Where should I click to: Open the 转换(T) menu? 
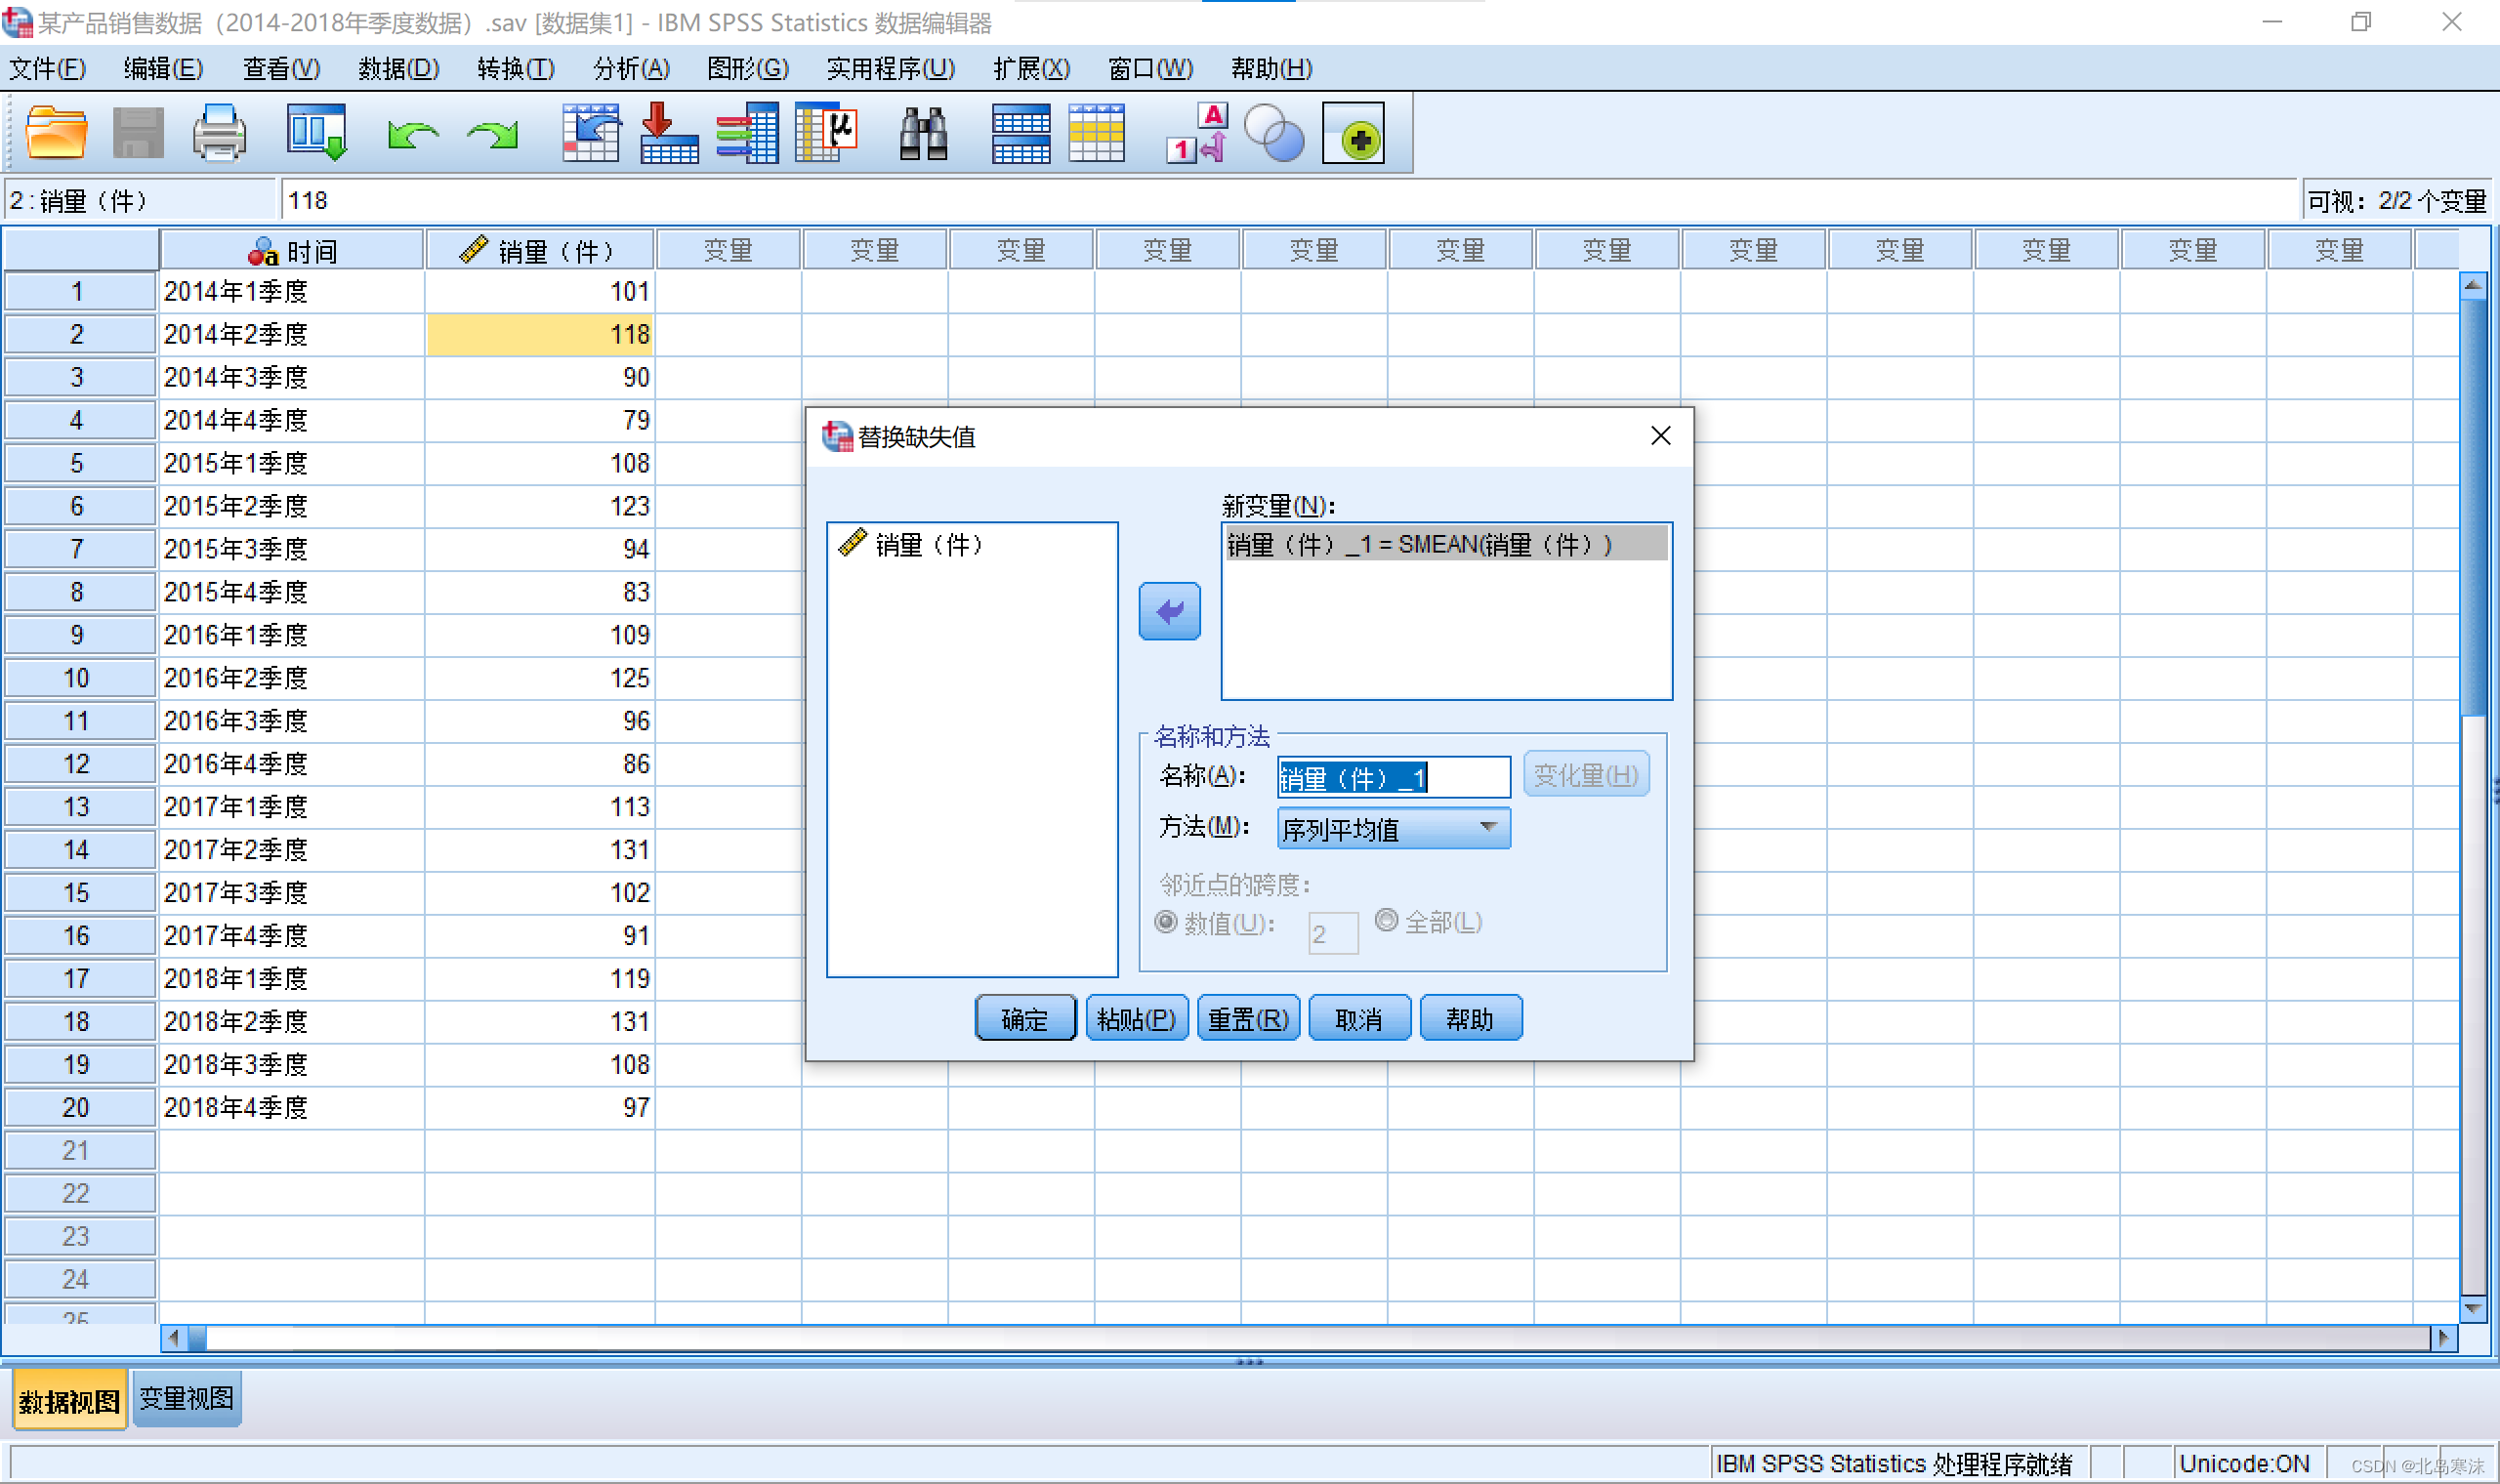515,68
